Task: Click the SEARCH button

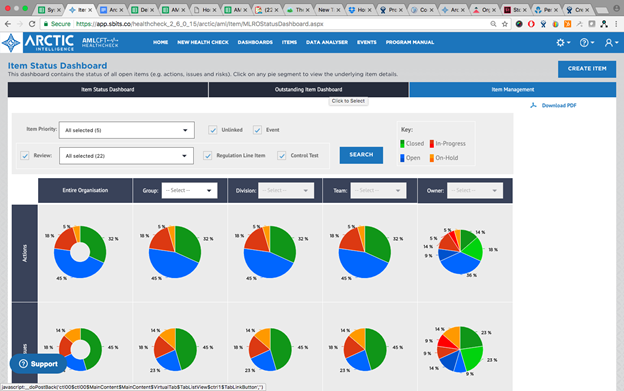Action: point(361,155)
